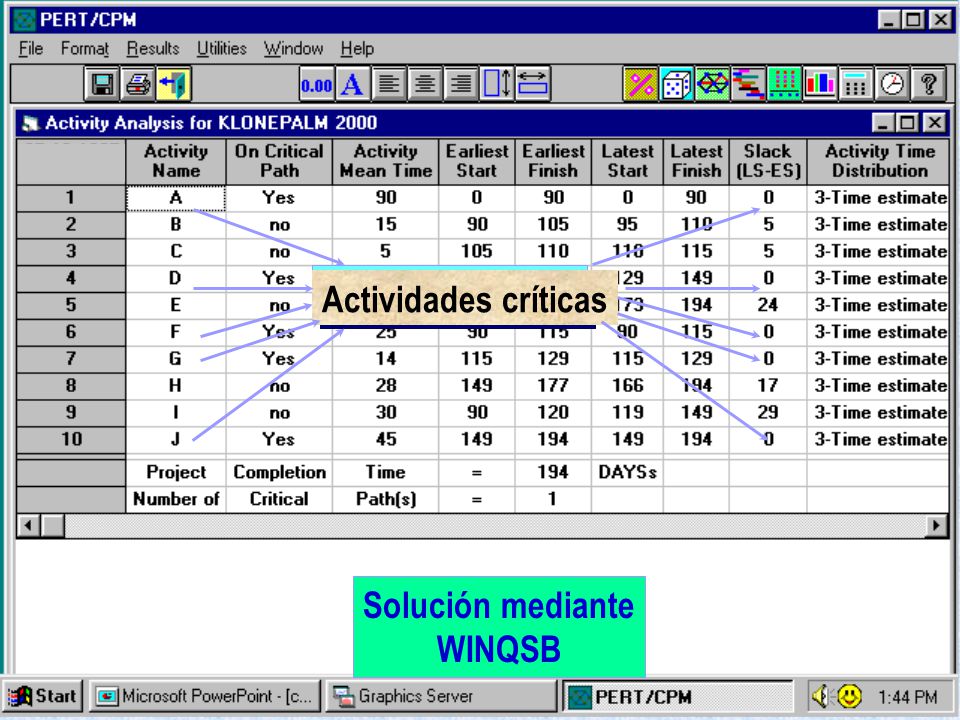Click the Slack (LS-ES) column header
The width and height of the screenshot is (960, 720).
pos(768,161)
